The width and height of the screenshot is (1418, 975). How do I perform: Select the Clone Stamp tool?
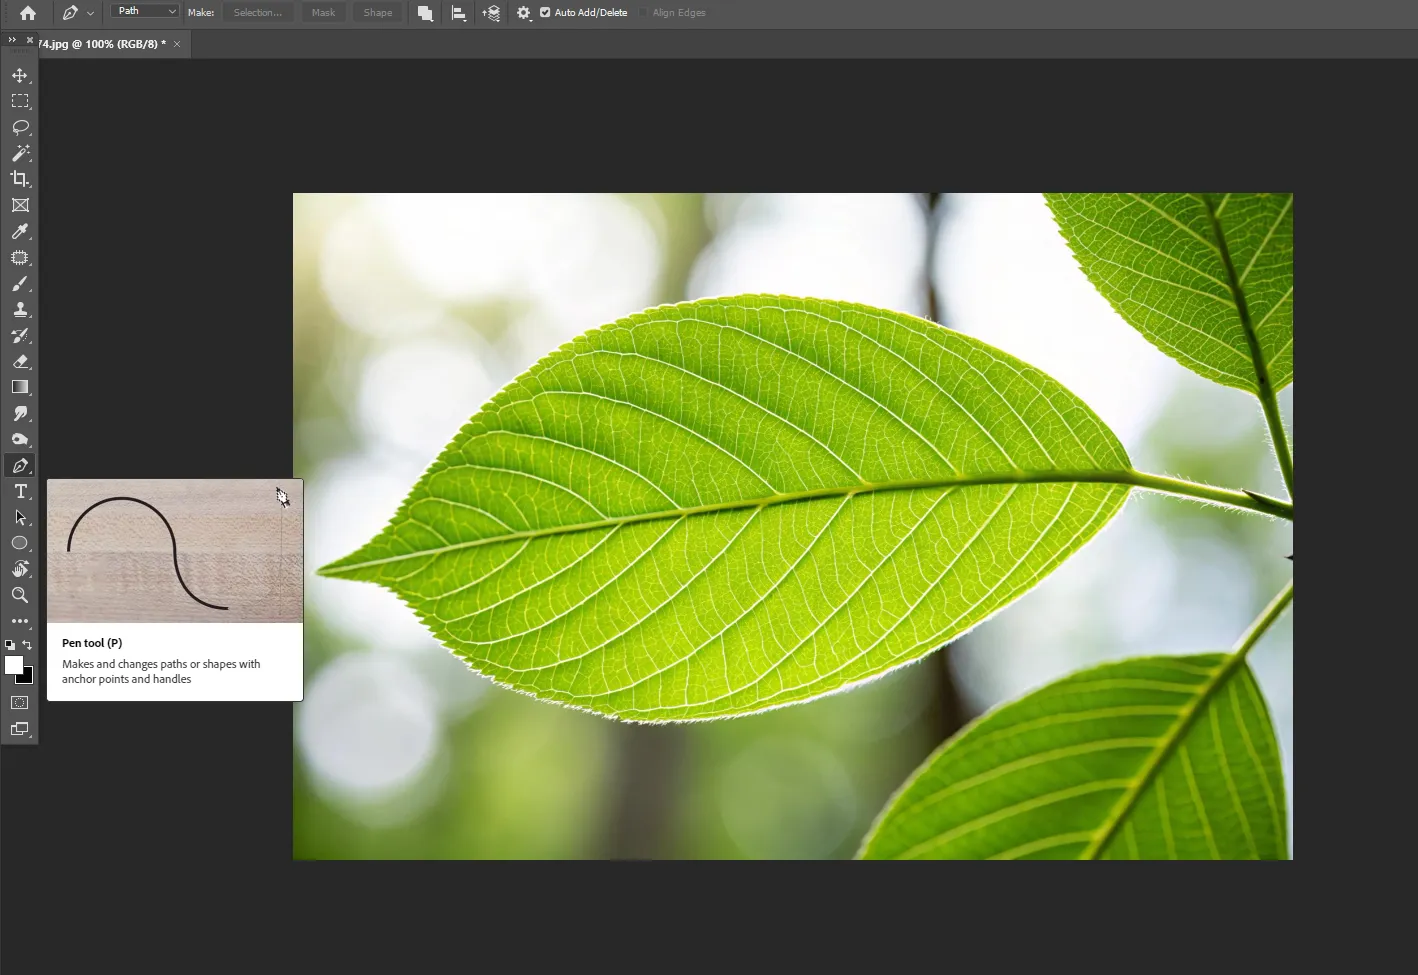pyautogui.click(x=20, y=310)
